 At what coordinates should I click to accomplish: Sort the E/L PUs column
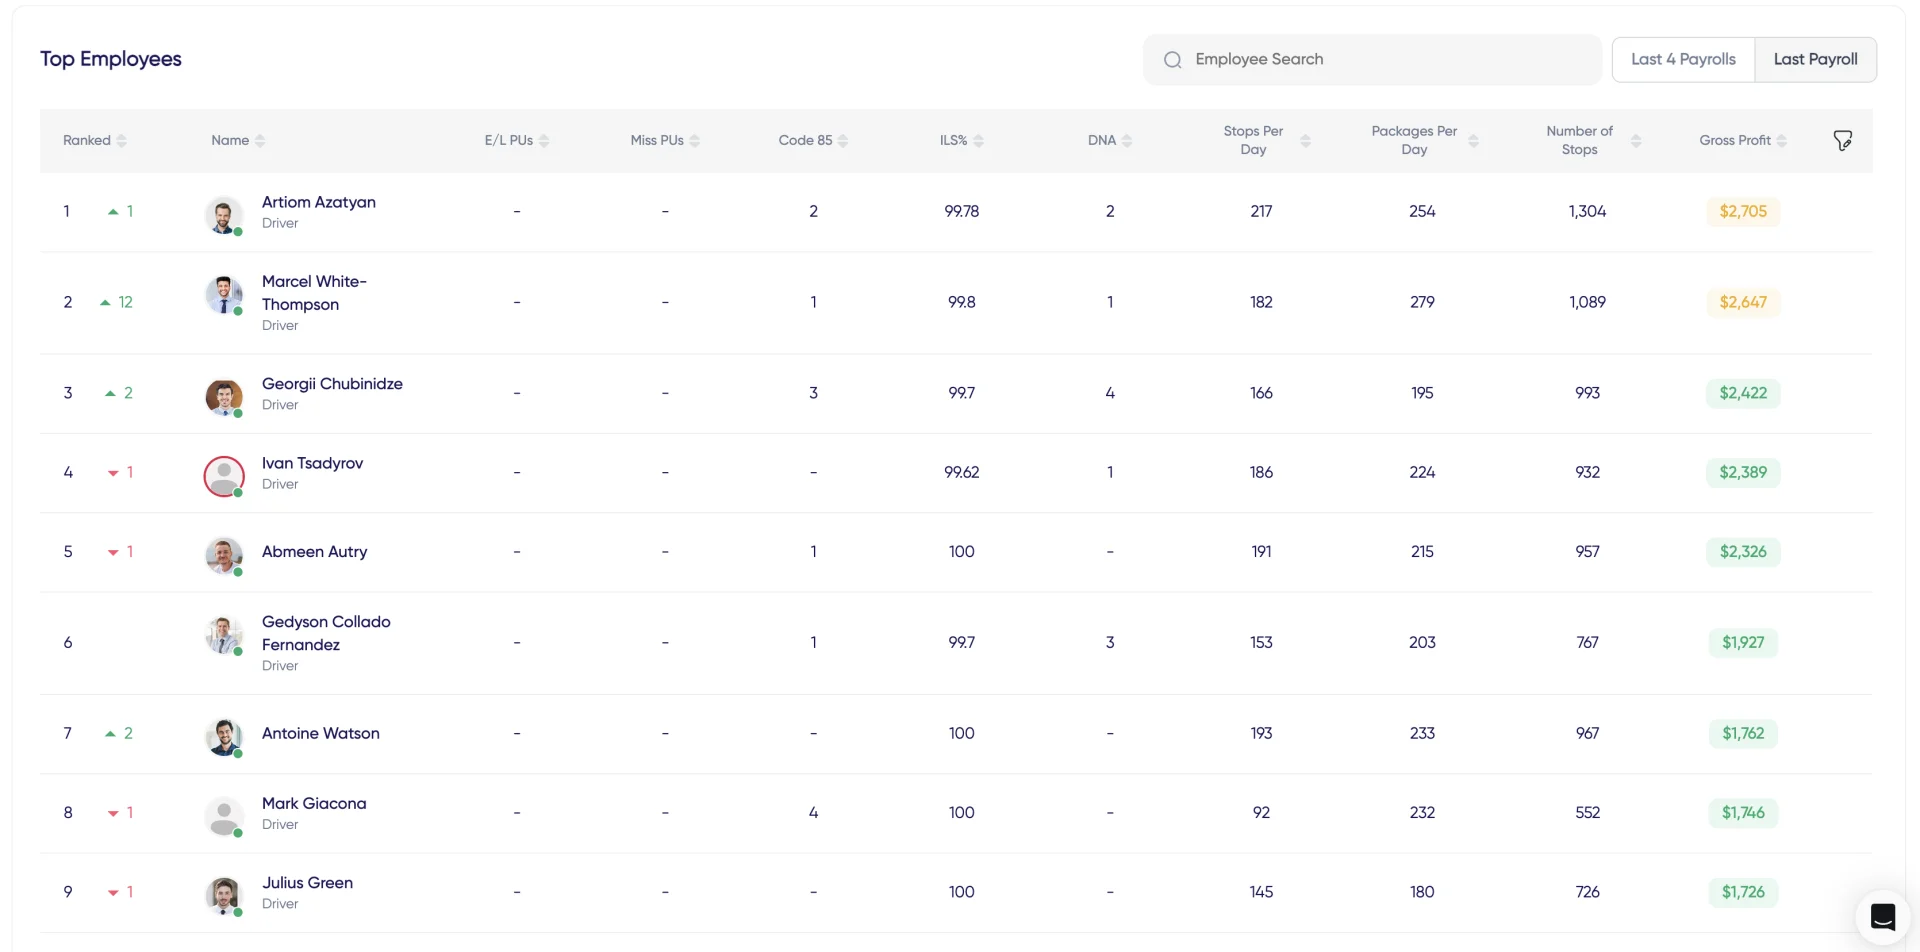[x=544, y=141]
